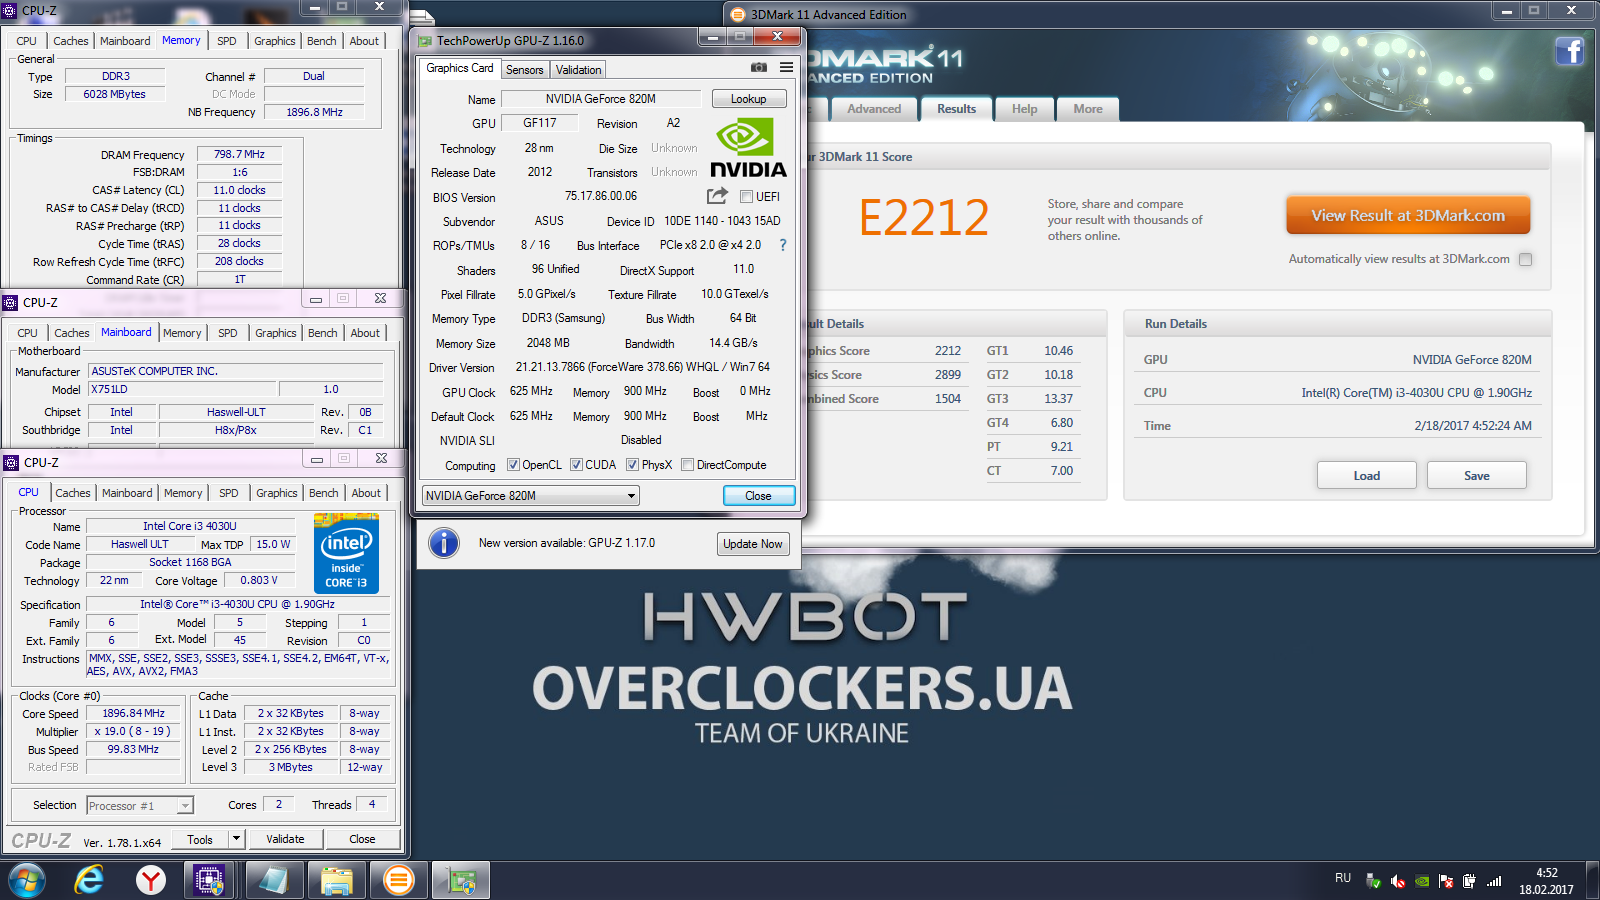This screenshot has width=1600, height=900.
Task: Click the Intel Core i3 logo in CPU-Z
Action: (346, 553)
